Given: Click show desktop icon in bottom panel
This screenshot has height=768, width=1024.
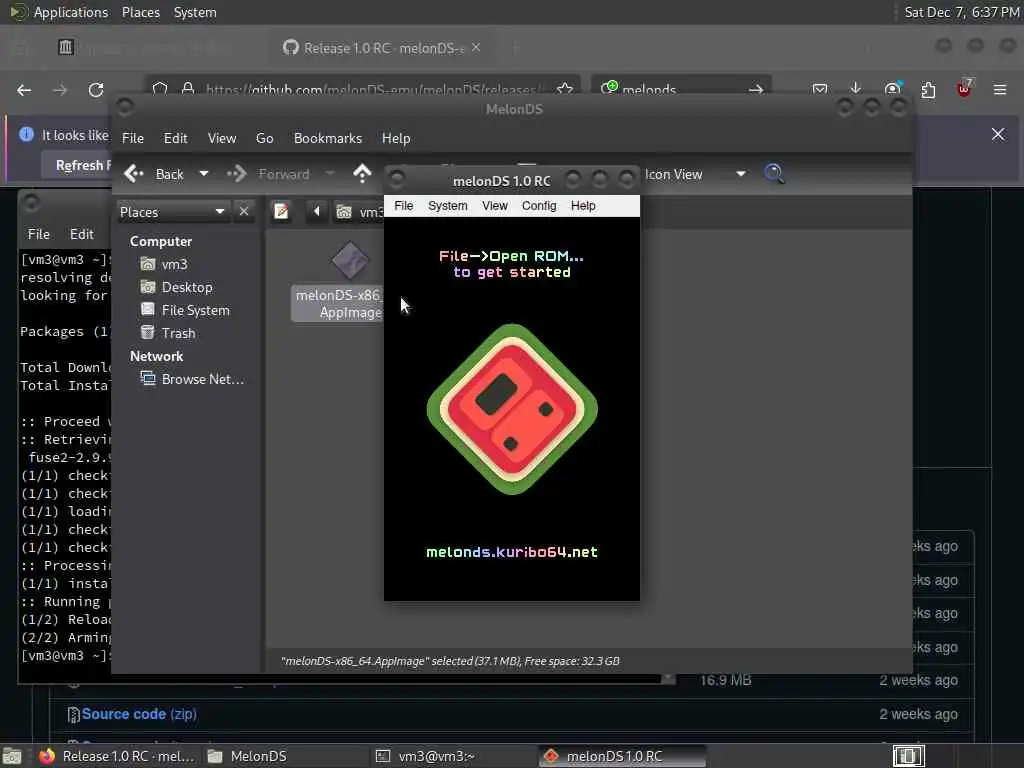Looking at the screenshot, I should tap(12, 756).
